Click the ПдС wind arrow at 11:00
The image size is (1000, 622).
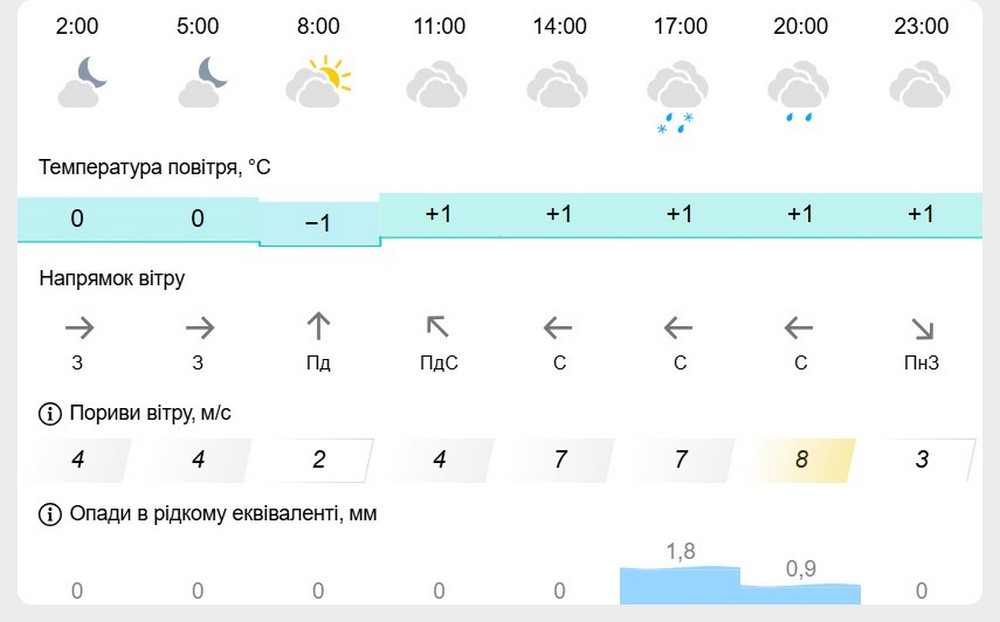(x=438, y=326)
